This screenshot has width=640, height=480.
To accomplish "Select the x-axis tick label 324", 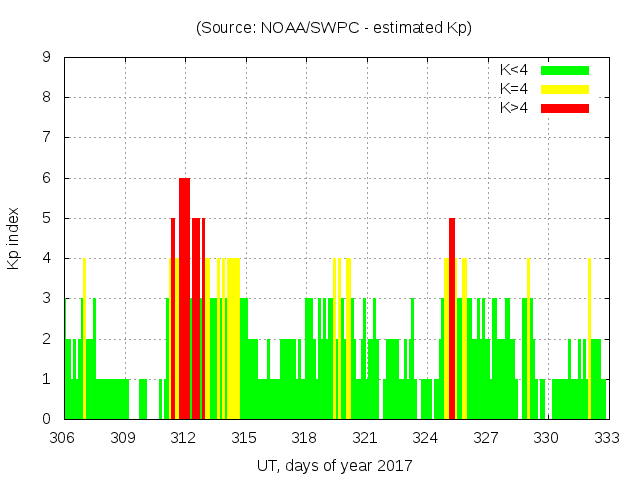I will coord(426,437).
